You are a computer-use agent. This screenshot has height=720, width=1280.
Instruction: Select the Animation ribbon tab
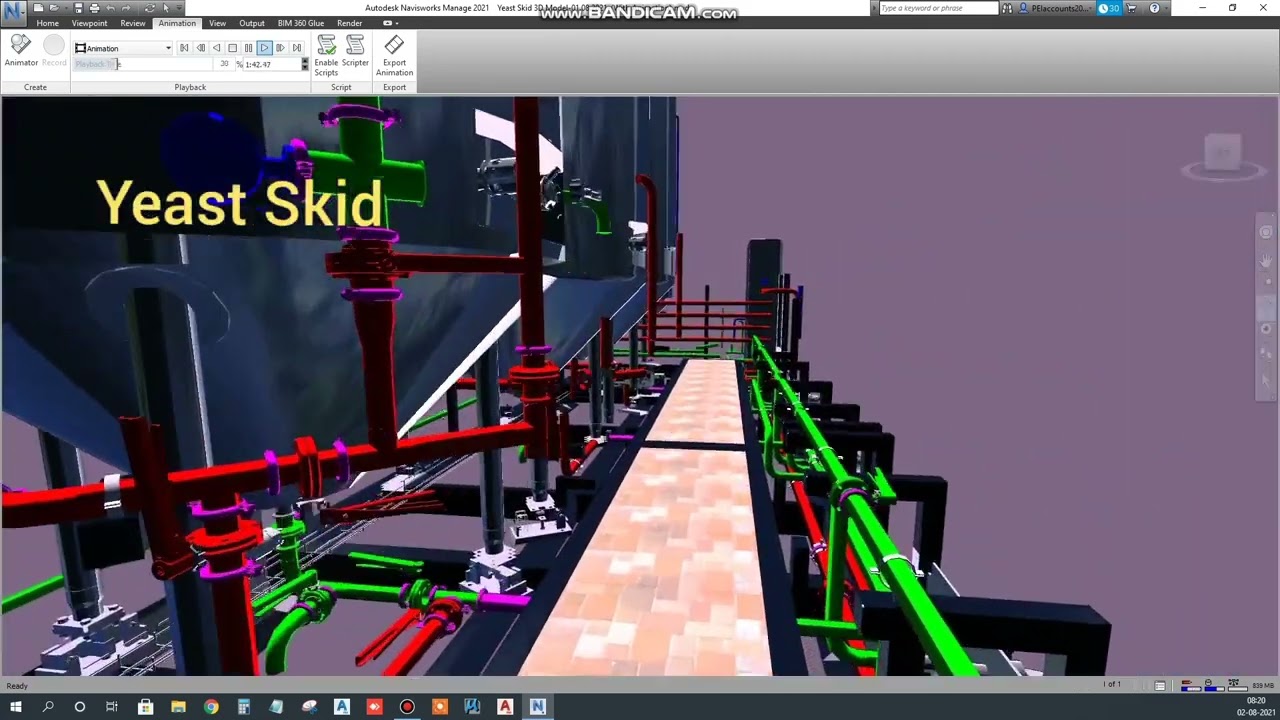(177, 23)
